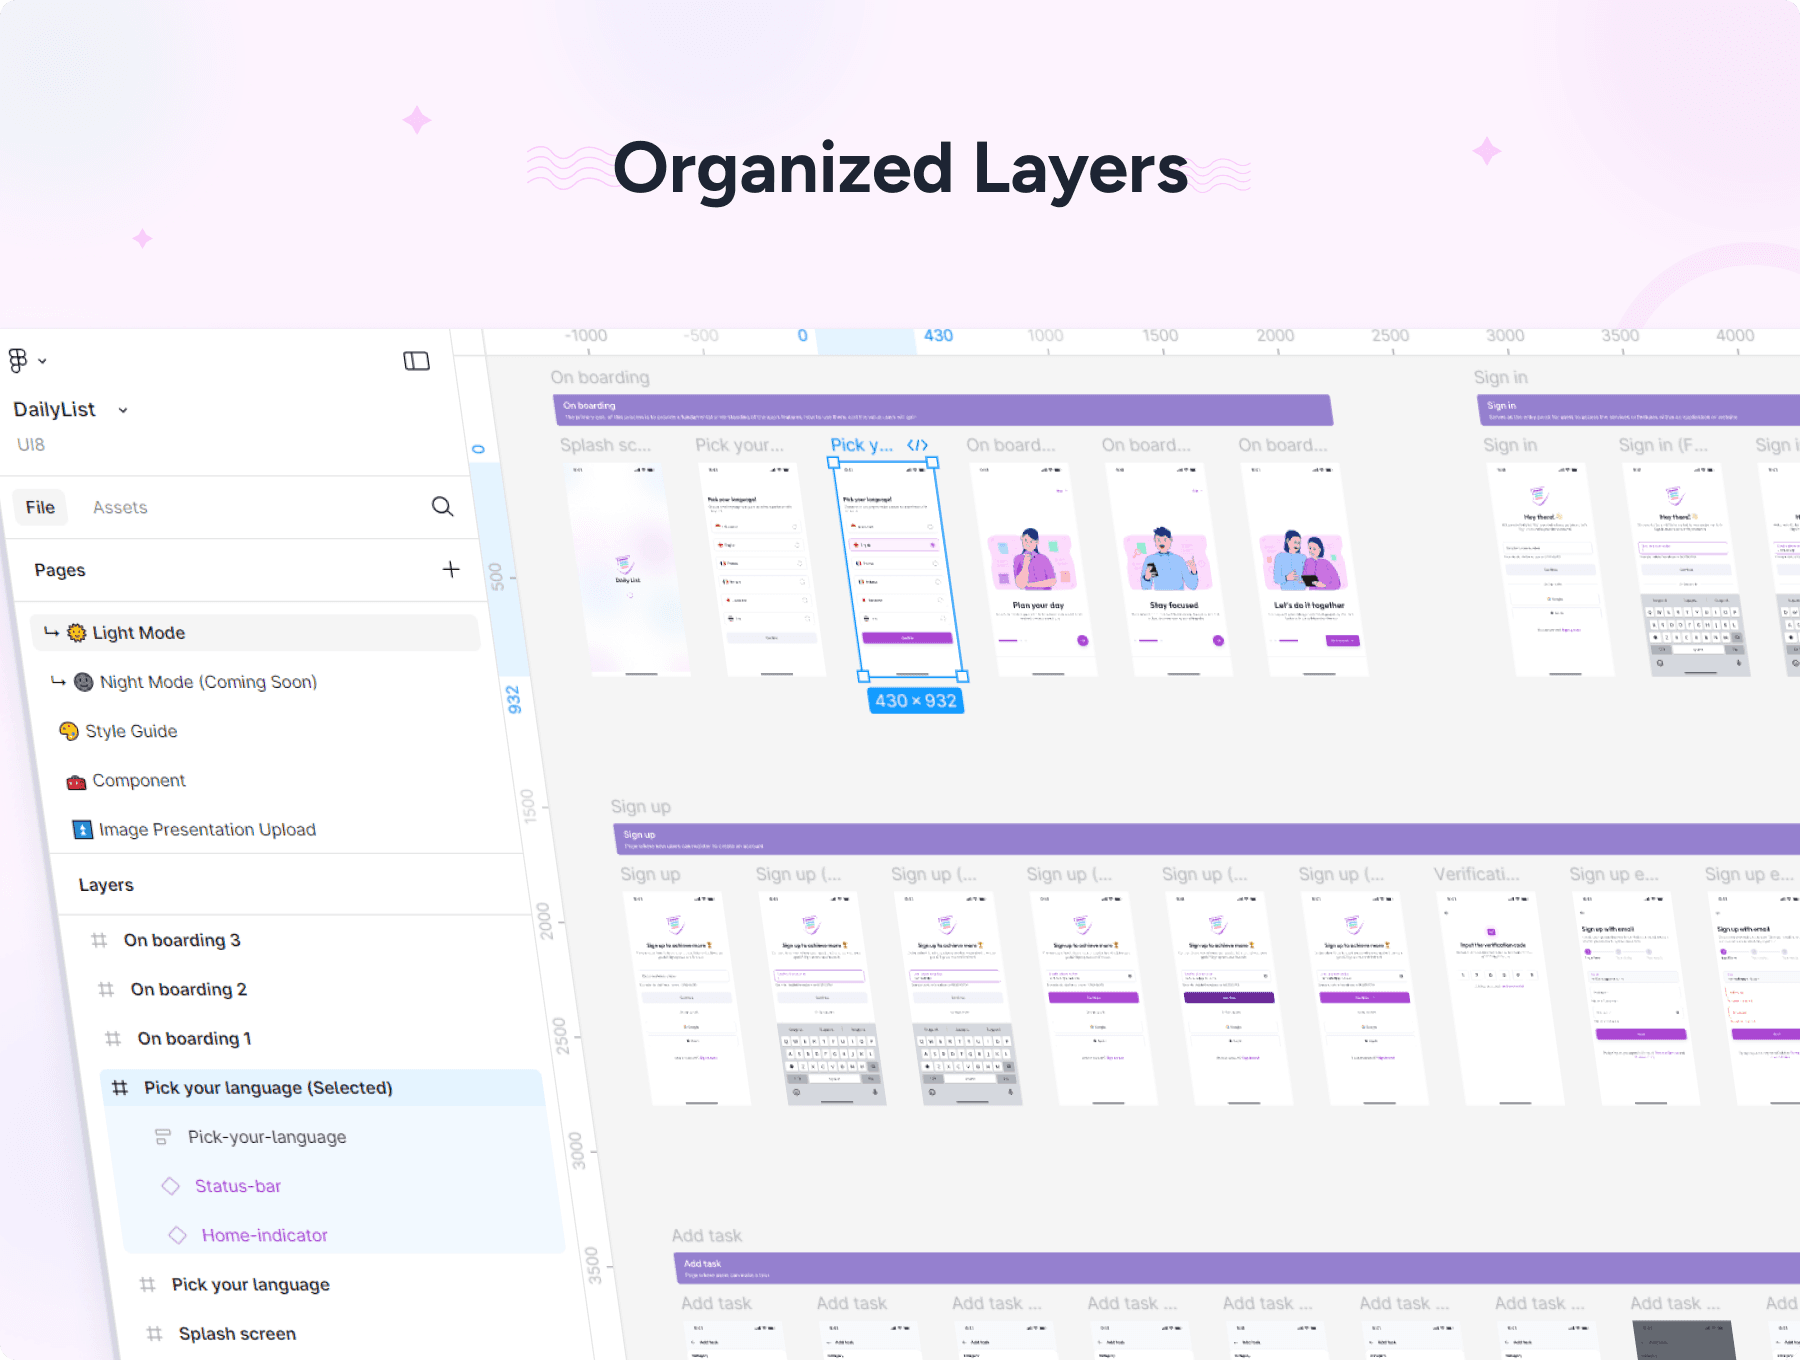Toggle the sidebar panel layout icon
Image resolution: width=1800 pixels, height=1360 pixels.
click(416, 361)
